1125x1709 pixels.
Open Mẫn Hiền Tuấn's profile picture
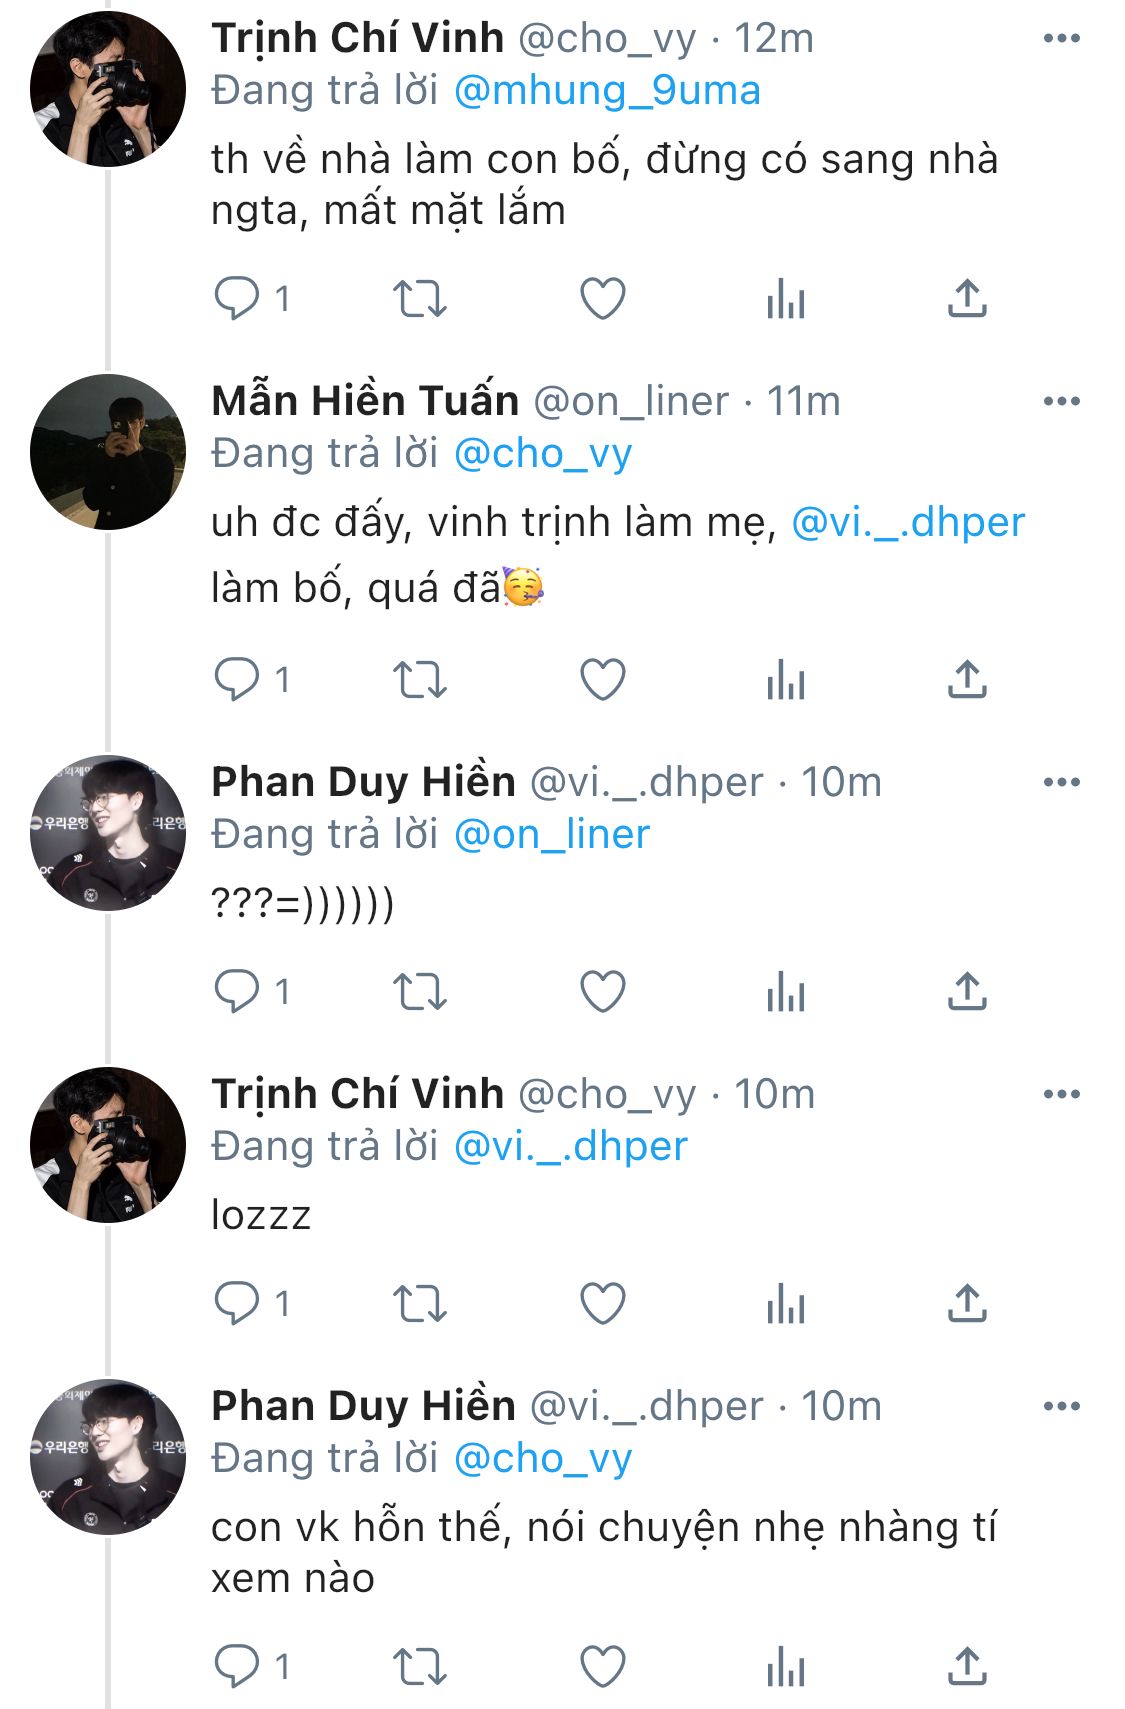pyautogui.click(x=108, y=452)
